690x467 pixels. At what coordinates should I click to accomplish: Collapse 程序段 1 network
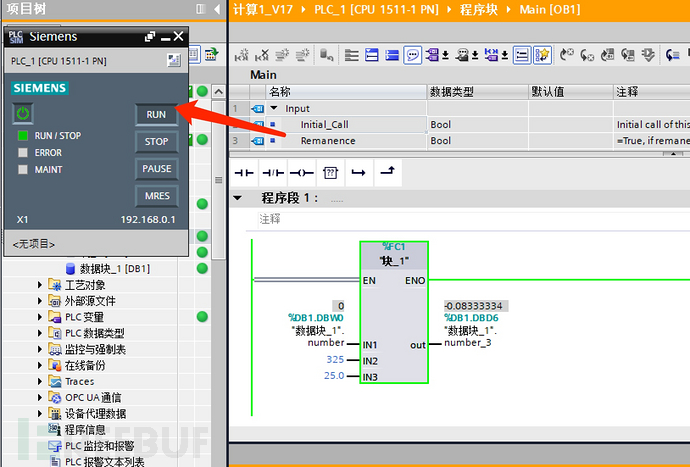click(238, 198)
